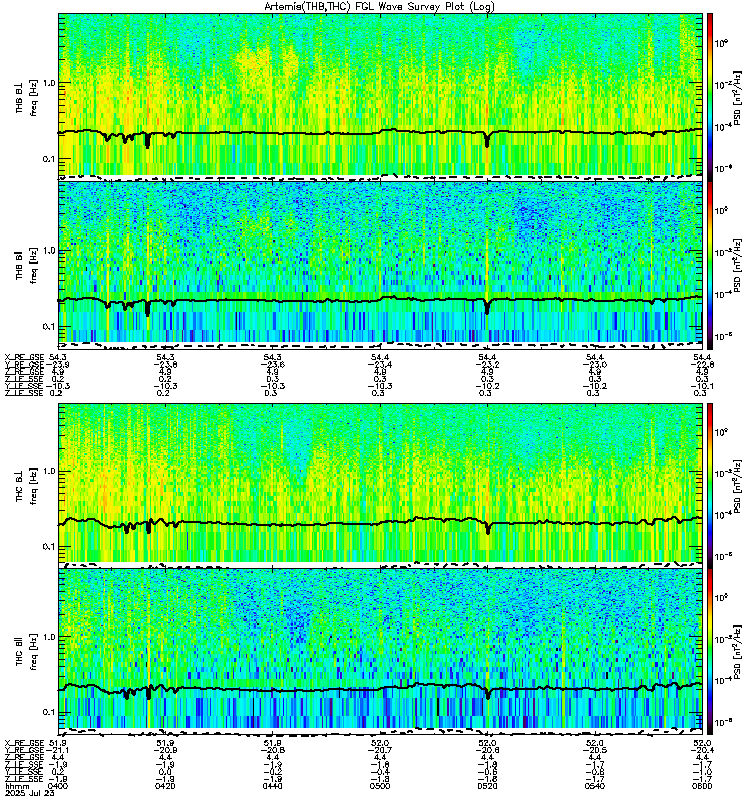
Task: Click the PSD [nT²/Hz] label of THB B∥ color bar
Action: click(x=738, y=265)
